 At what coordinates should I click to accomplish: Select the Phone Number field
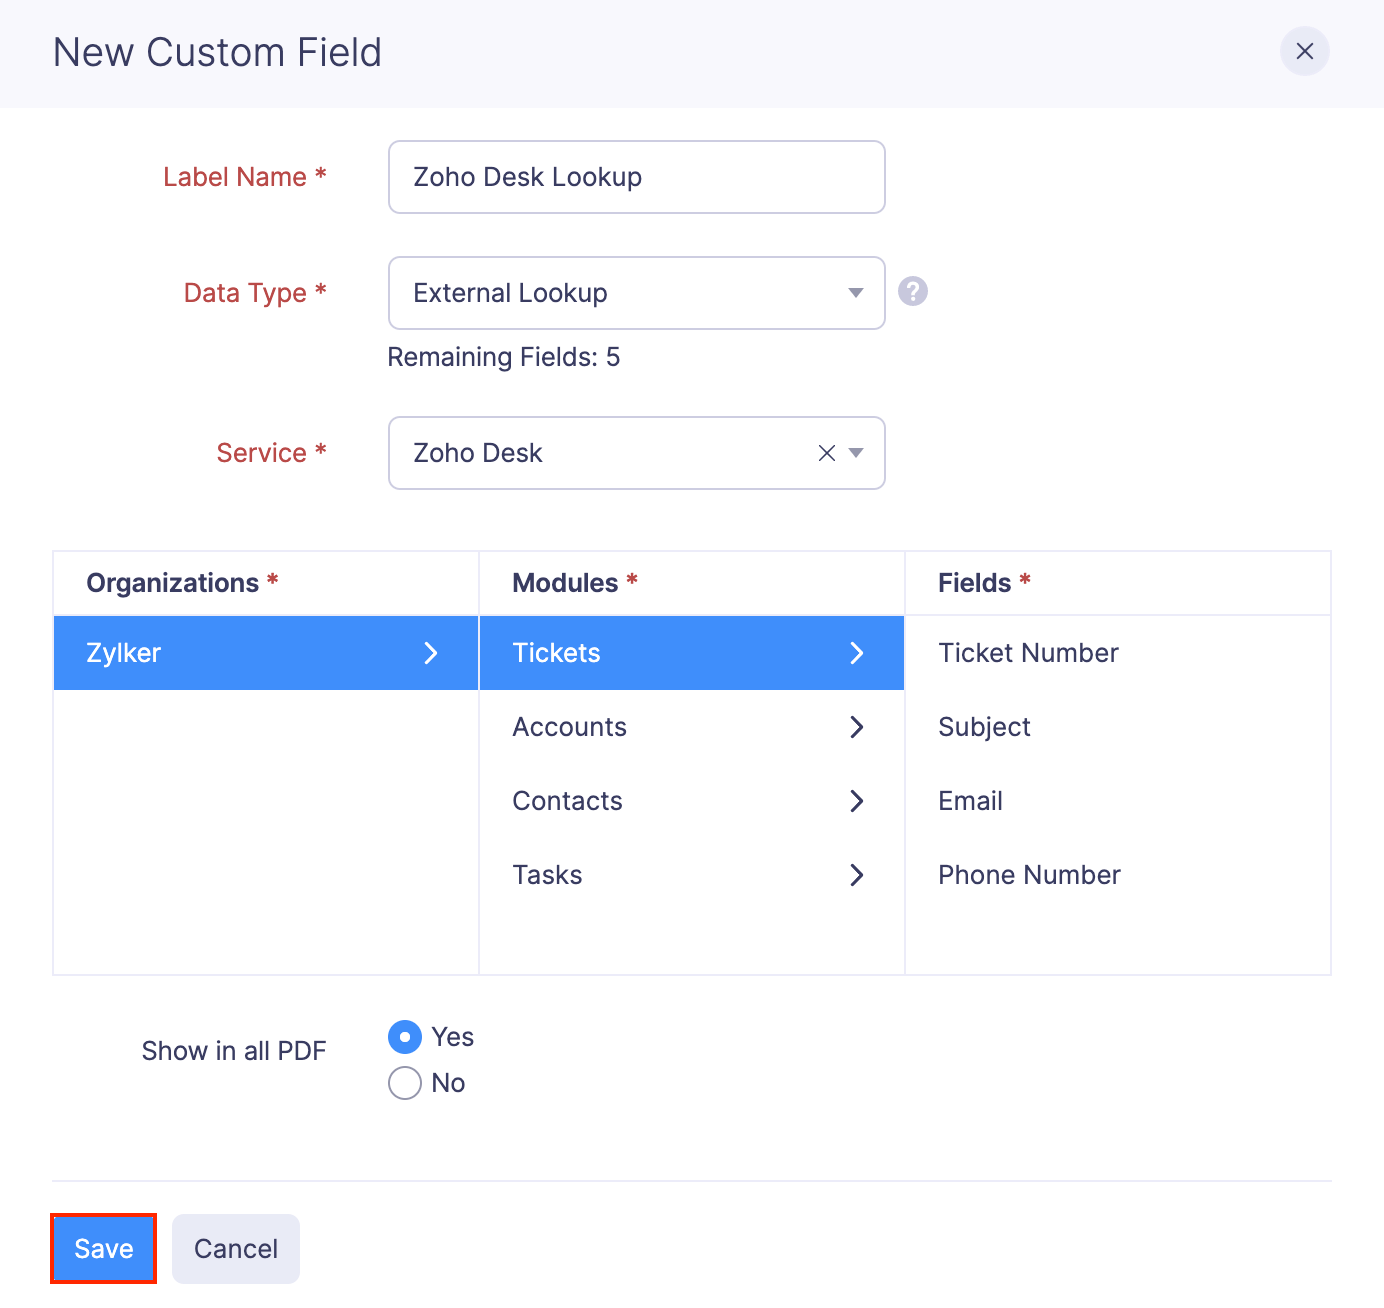click(x=1029, y=875)
